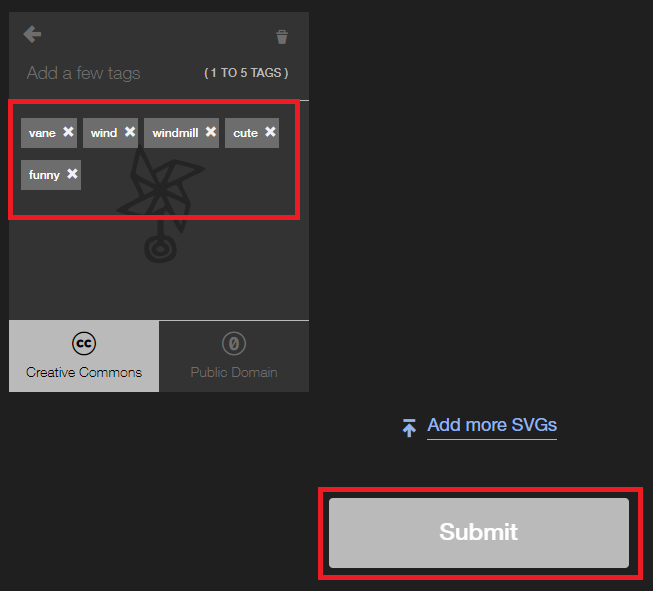Click the 'wind' tag label

coord(104,133)
